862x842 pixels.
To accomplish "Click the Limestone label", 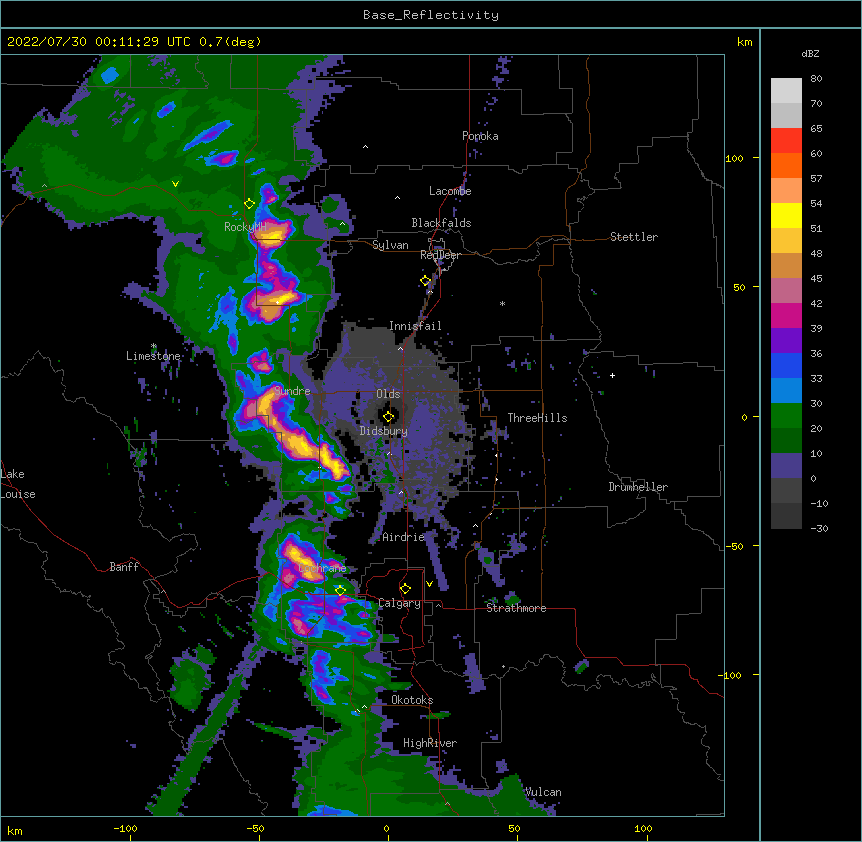I will click(x=153, y=356).
